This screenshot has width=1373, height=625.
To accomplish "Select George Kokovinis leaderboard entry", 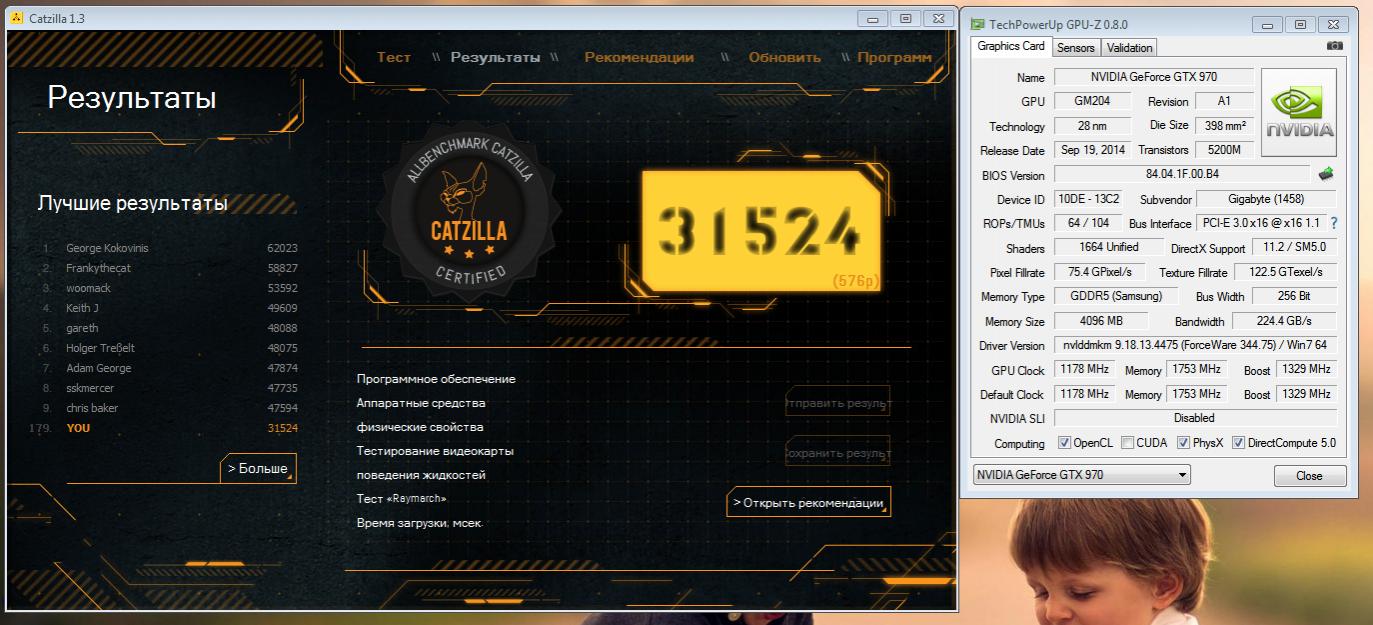I will click(x=170, y=248).
